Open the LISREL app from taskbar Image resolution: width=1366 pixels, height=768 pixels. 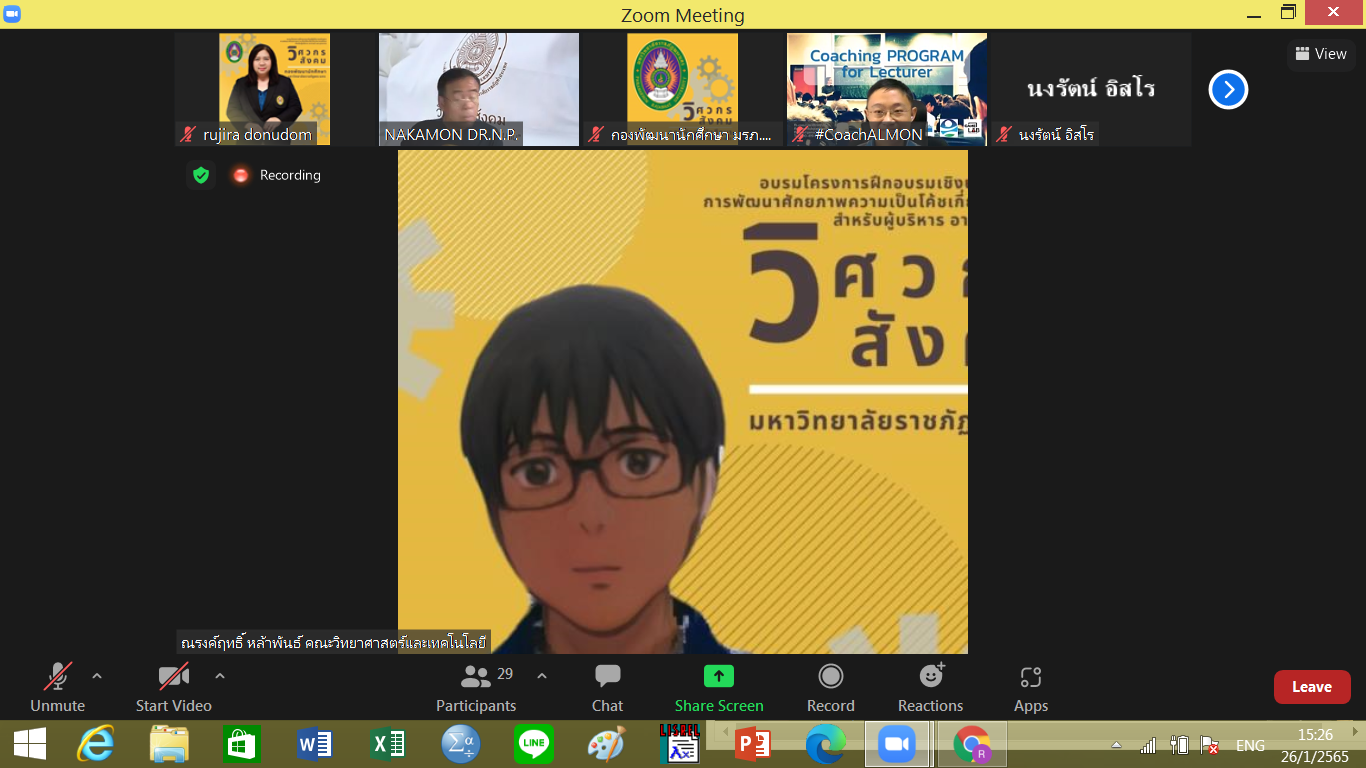click(680, 743)
